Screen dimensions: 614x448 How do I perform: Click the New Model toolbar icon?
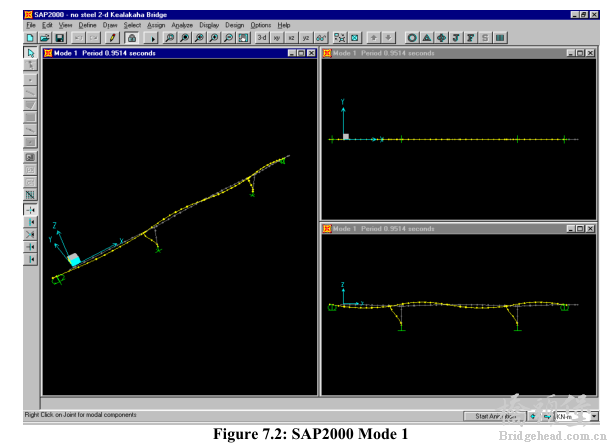(x=30, y=38)
